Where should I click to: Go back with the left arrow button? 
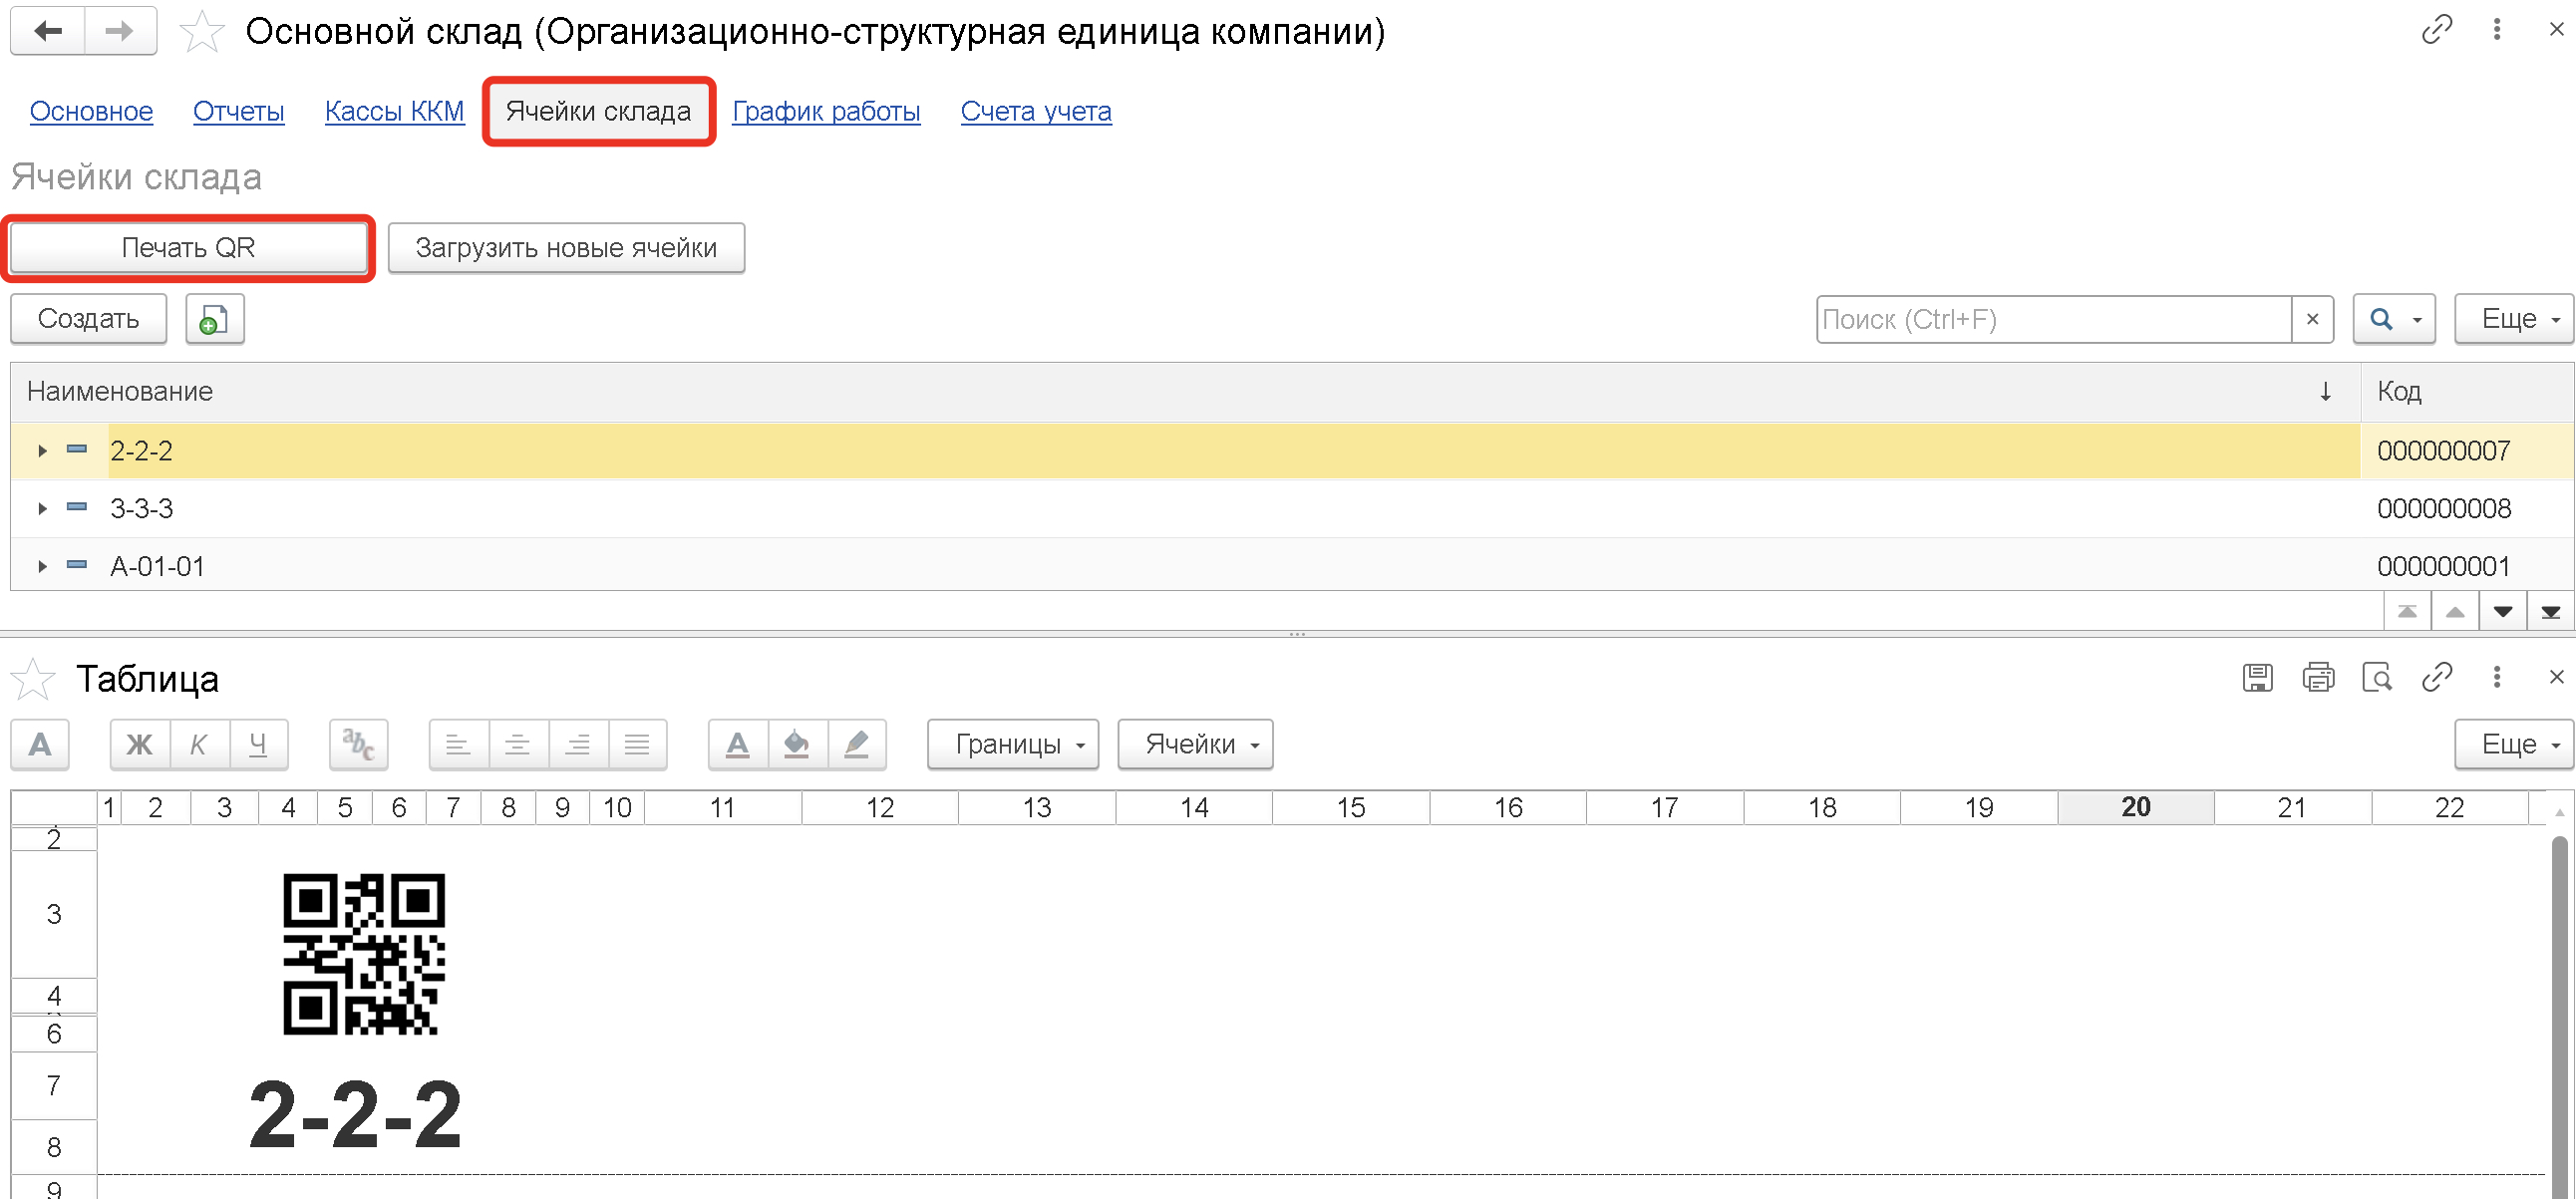47,31
